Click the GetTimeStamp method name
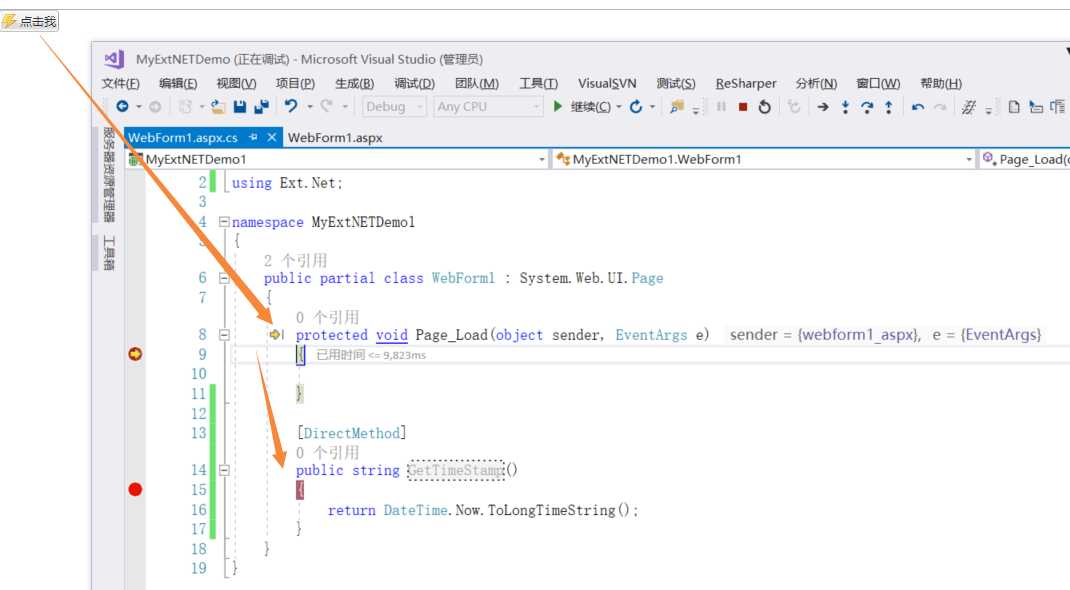1070x590 pixels. 456,470
